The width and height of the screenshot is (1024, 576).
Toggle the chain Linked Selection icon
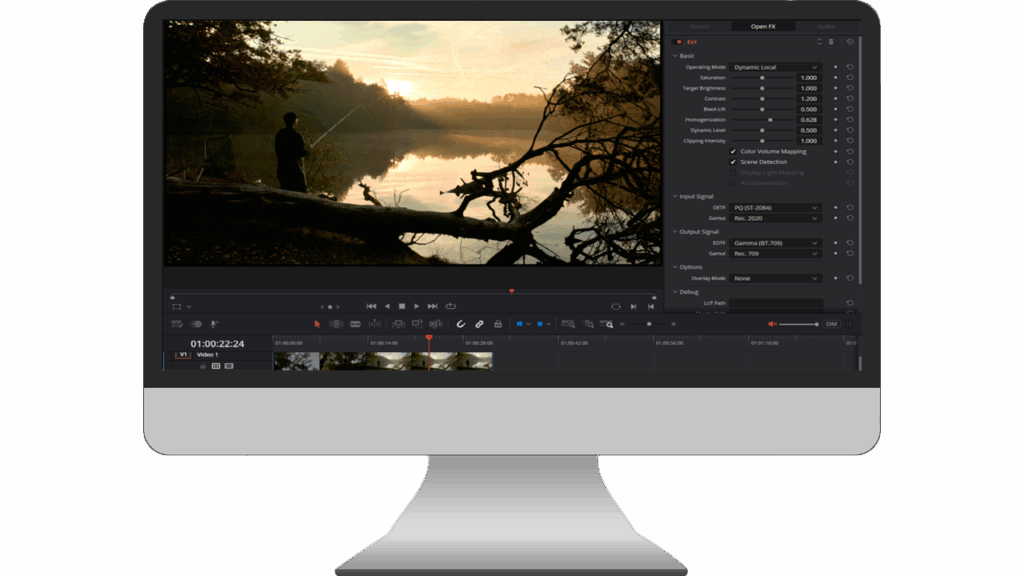point(480,324)
